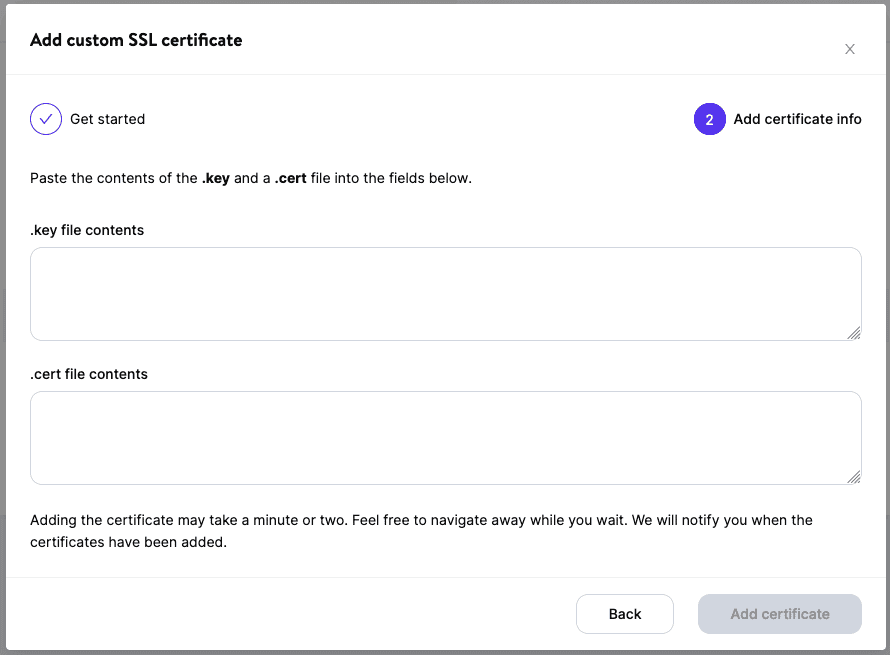Click the certificate notification notice text

point(420,530)
